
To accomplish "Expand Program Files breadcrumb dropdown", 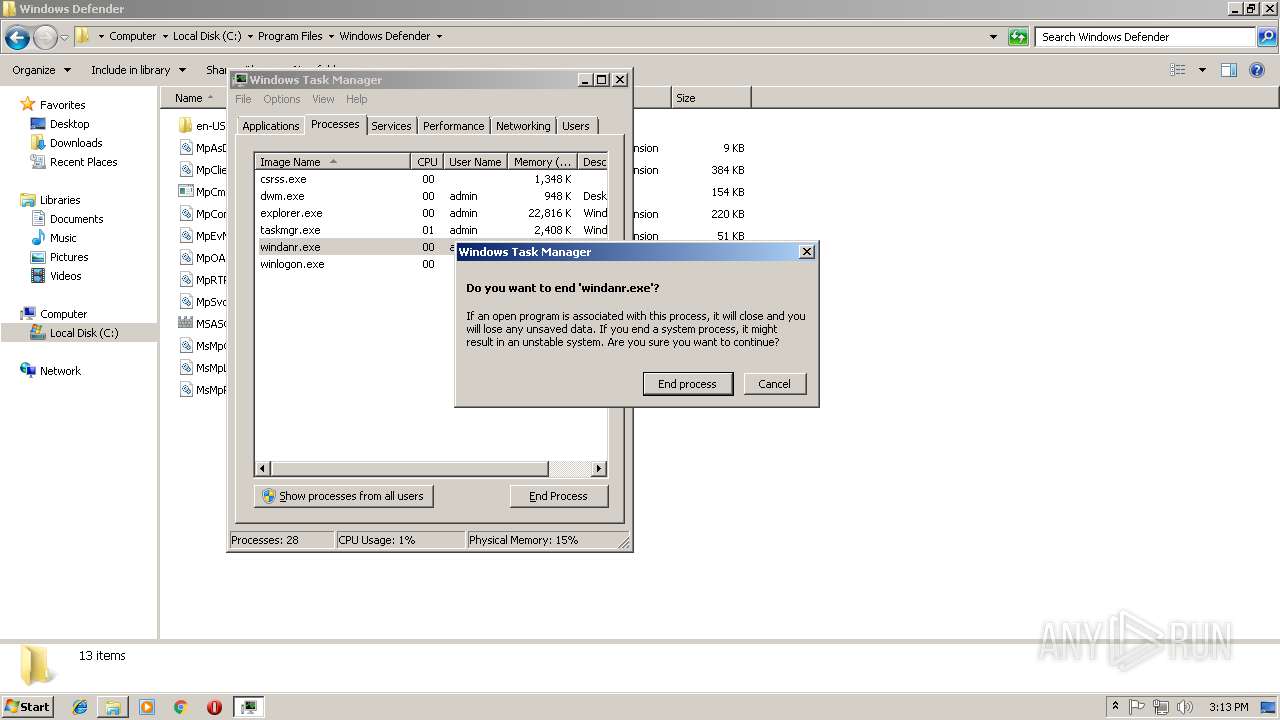I will pyautogui.click(x=331, y=36).
